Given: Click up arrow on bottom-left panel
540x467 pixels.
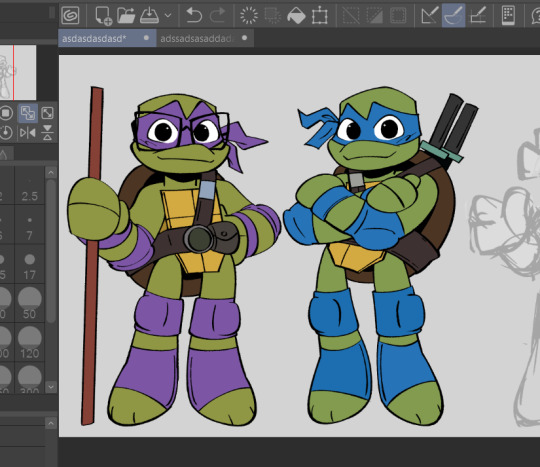Looking at the screenshot, I should point(51,423).
